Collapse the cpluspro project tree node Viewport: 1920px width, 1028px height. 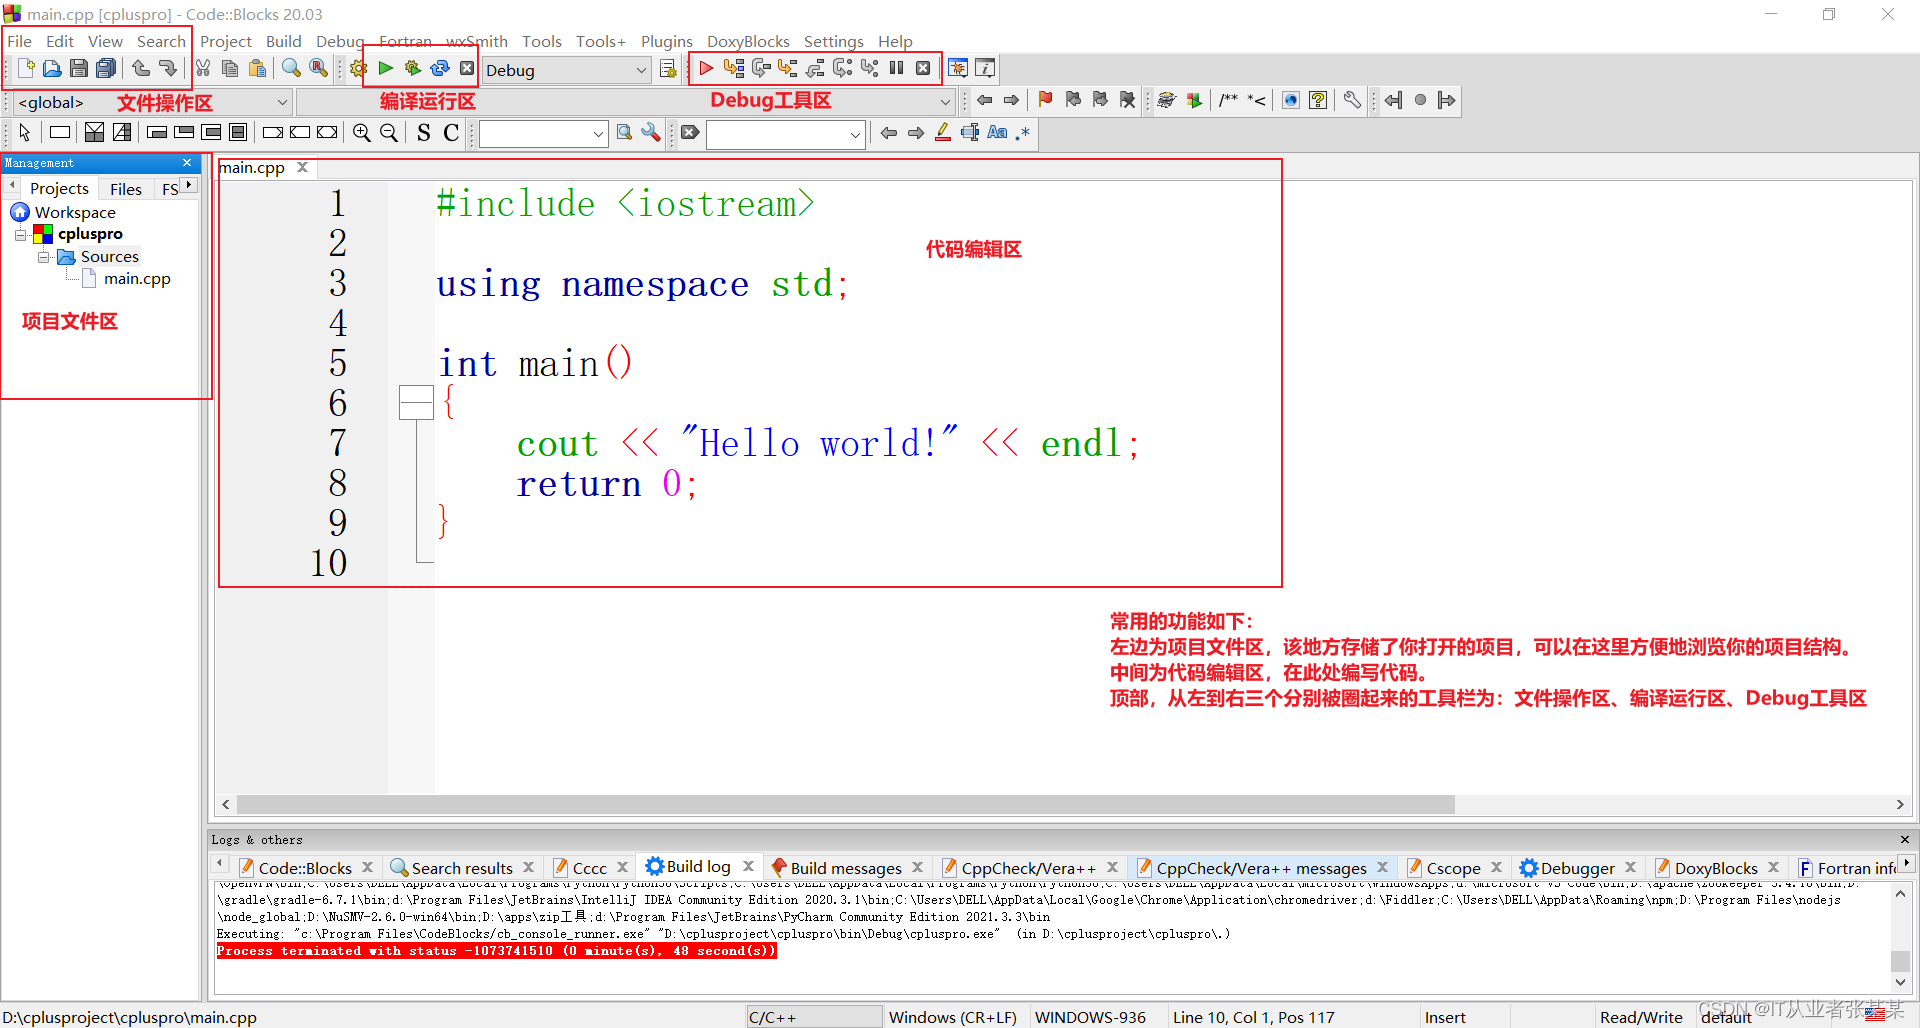pyautogui.click(x=20, y=235)
